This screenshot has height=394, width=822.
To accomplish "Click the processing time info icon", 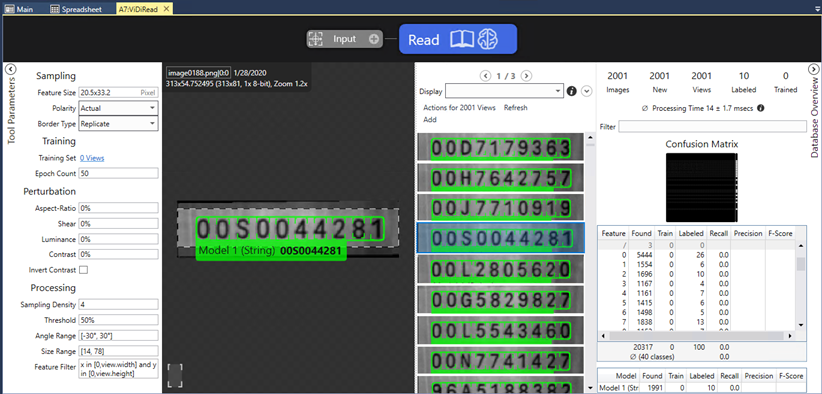I will click(x=761, y=108).
